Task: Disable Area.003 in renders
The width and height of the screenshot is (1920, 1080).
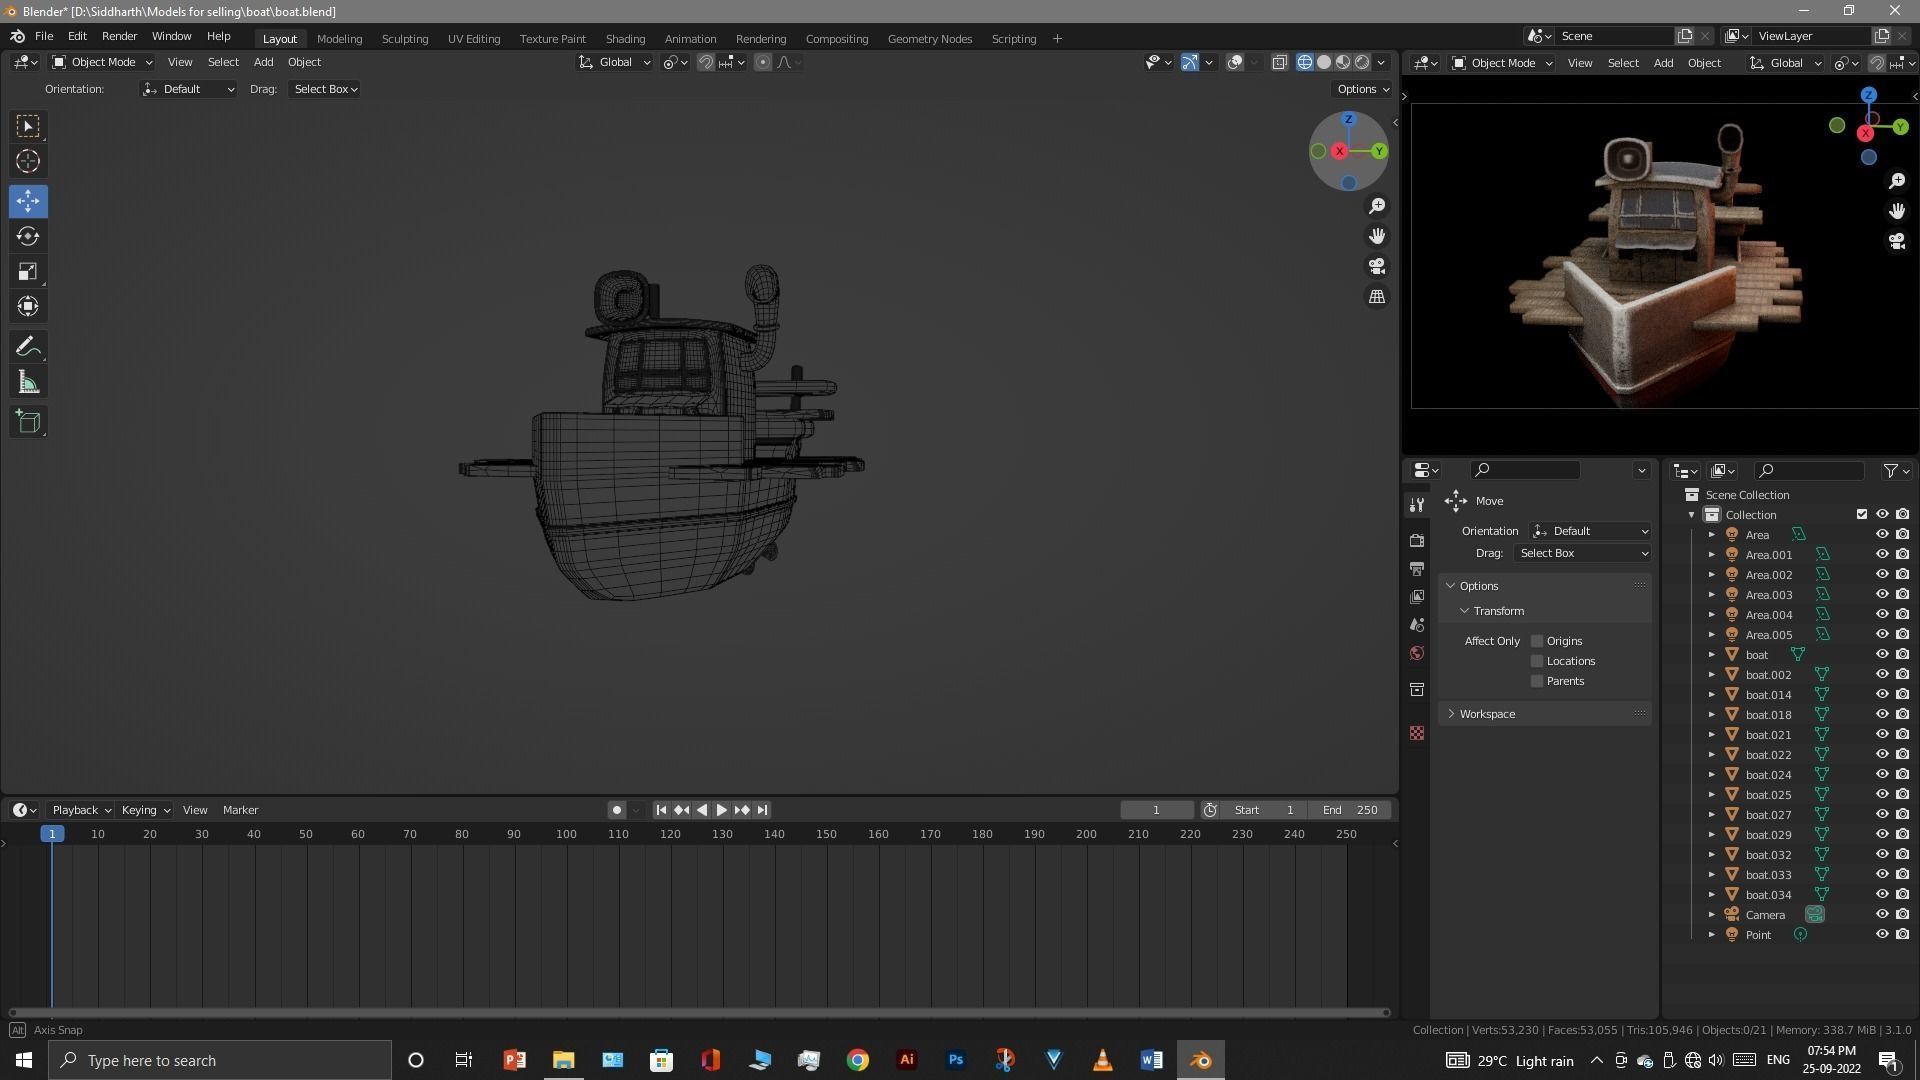Action: 1902,595
